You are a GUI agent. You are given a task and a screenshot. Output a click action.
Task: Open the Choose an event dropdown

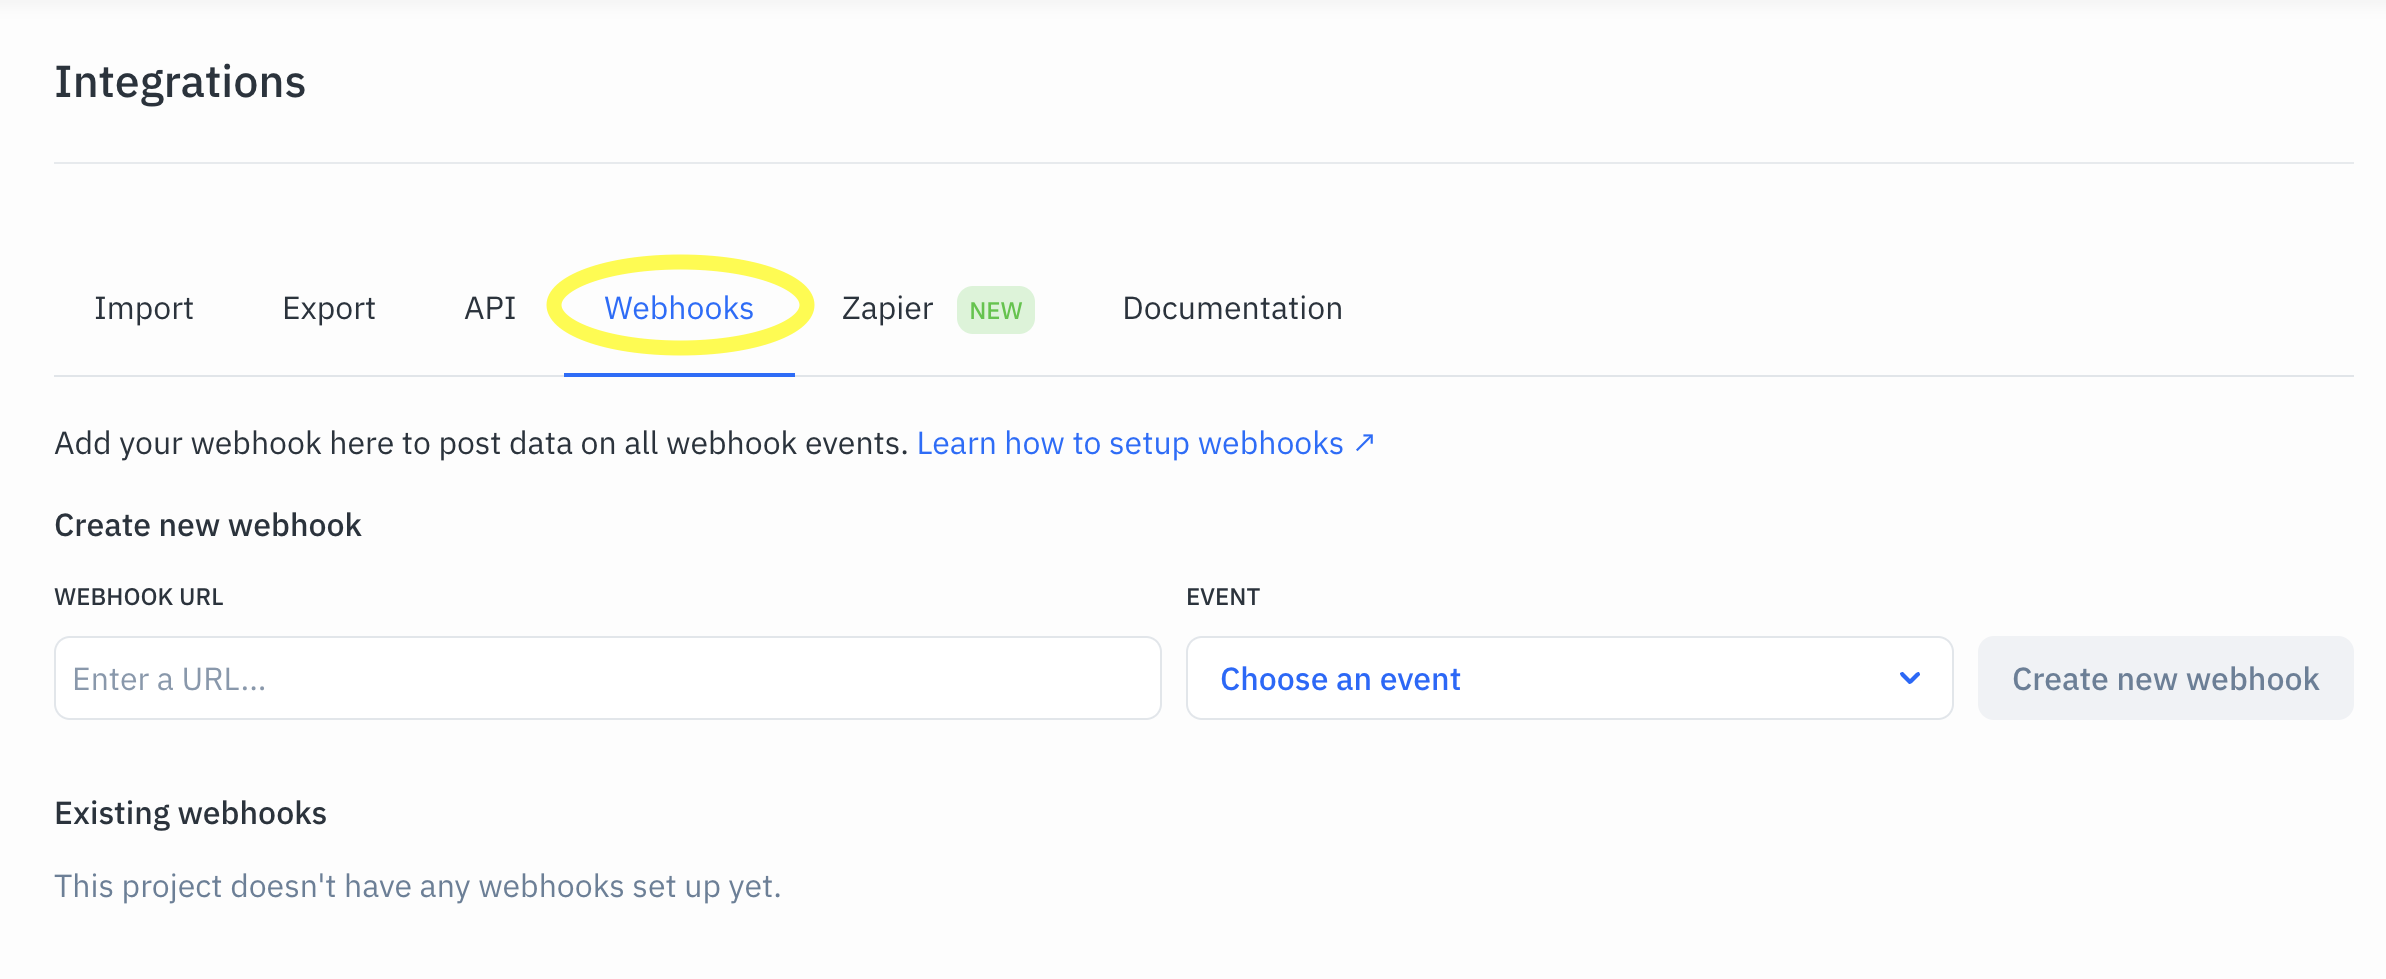coord(1339,678)
